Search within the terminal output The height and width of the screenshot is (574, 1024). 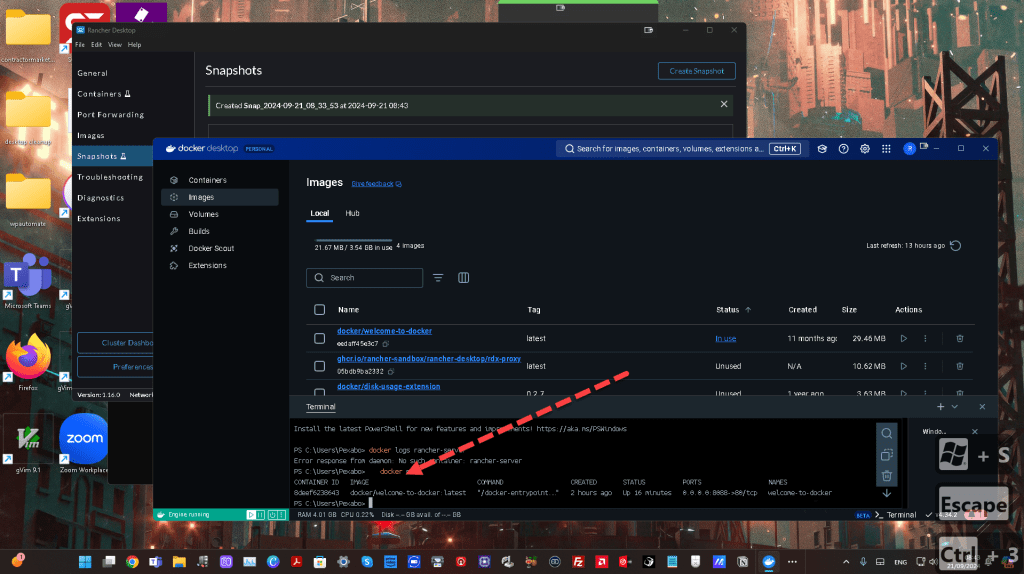pos(887,434)
